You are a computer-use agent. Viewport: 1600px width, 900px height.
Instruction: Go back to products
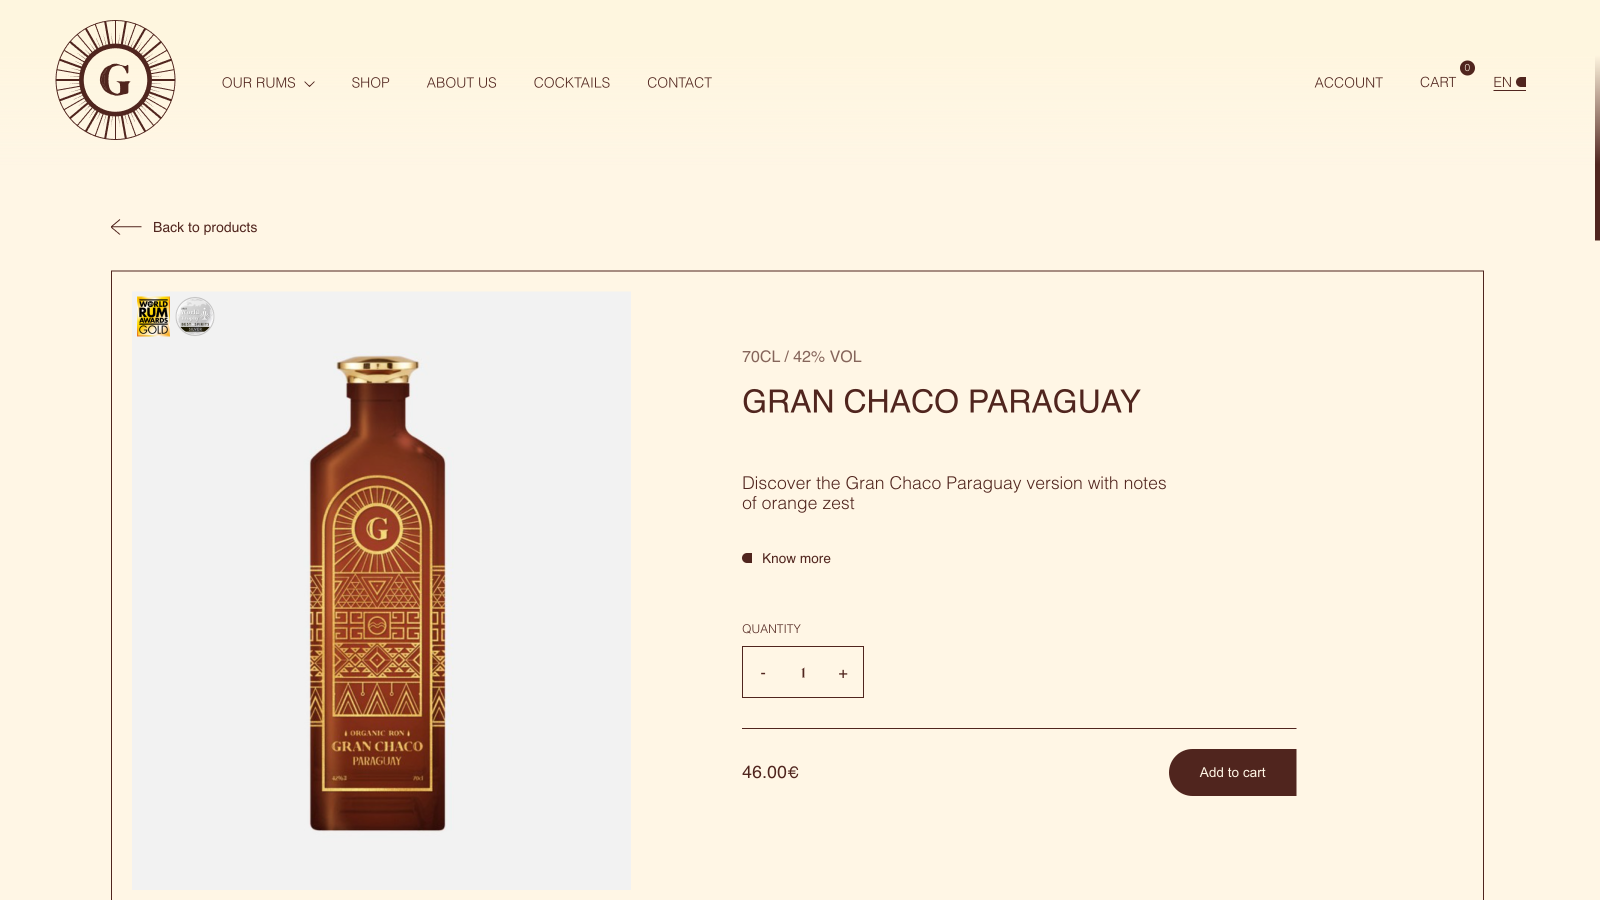tap(205, 227)
